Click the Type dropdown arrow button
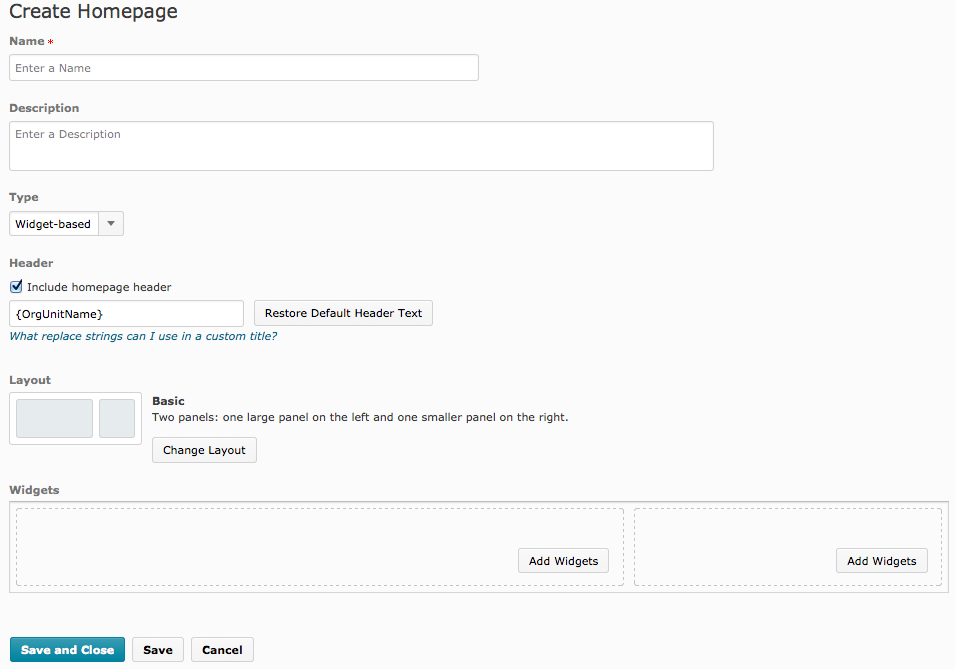 click(111, 224)
